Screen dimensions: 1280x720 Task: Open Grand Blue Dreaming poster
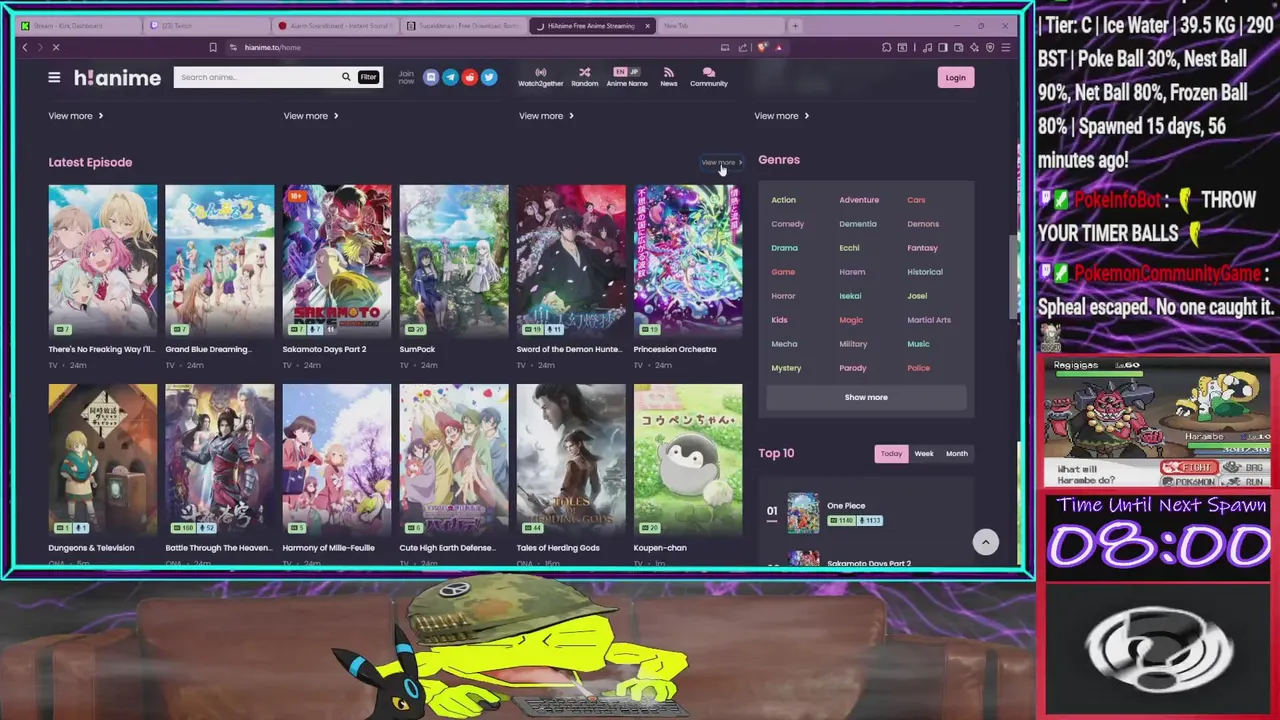coord(219,261)
